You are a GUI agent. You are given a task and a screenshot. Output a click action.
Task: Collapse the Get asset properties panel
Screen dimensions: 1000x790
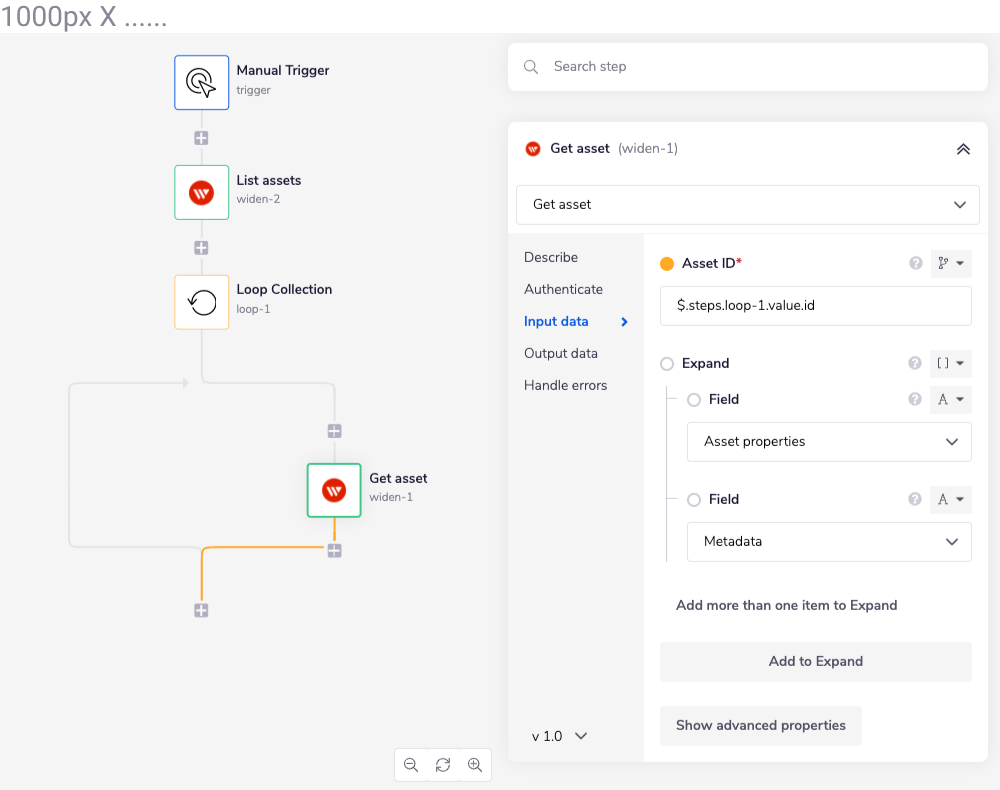click(x=963, y=149)
